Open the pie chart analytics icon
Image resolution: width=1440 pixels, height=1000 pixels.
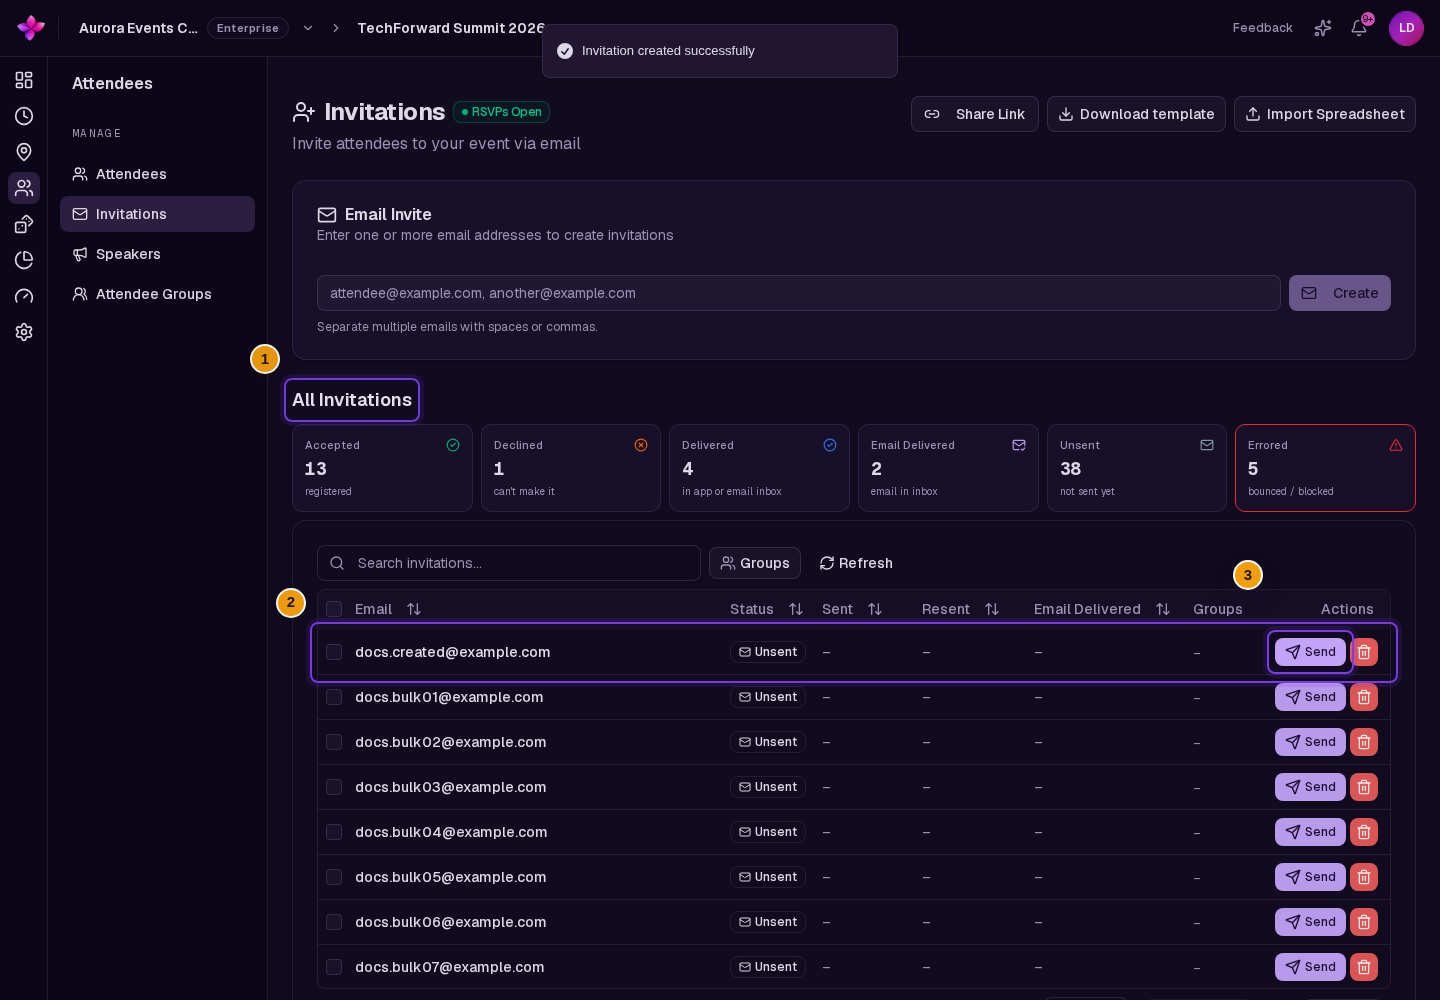(x=24, y=260)
